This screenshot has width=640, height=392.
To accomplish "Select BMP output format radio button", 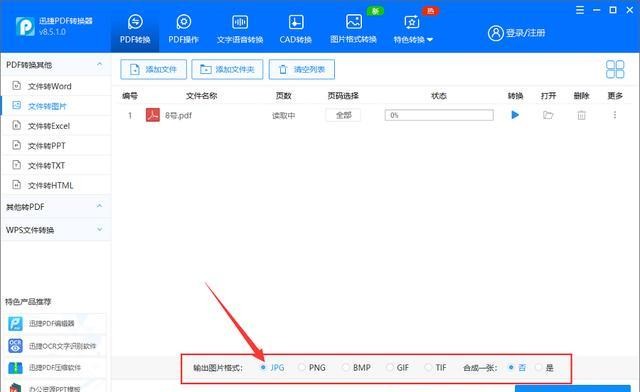I will (x=346, y=368).
